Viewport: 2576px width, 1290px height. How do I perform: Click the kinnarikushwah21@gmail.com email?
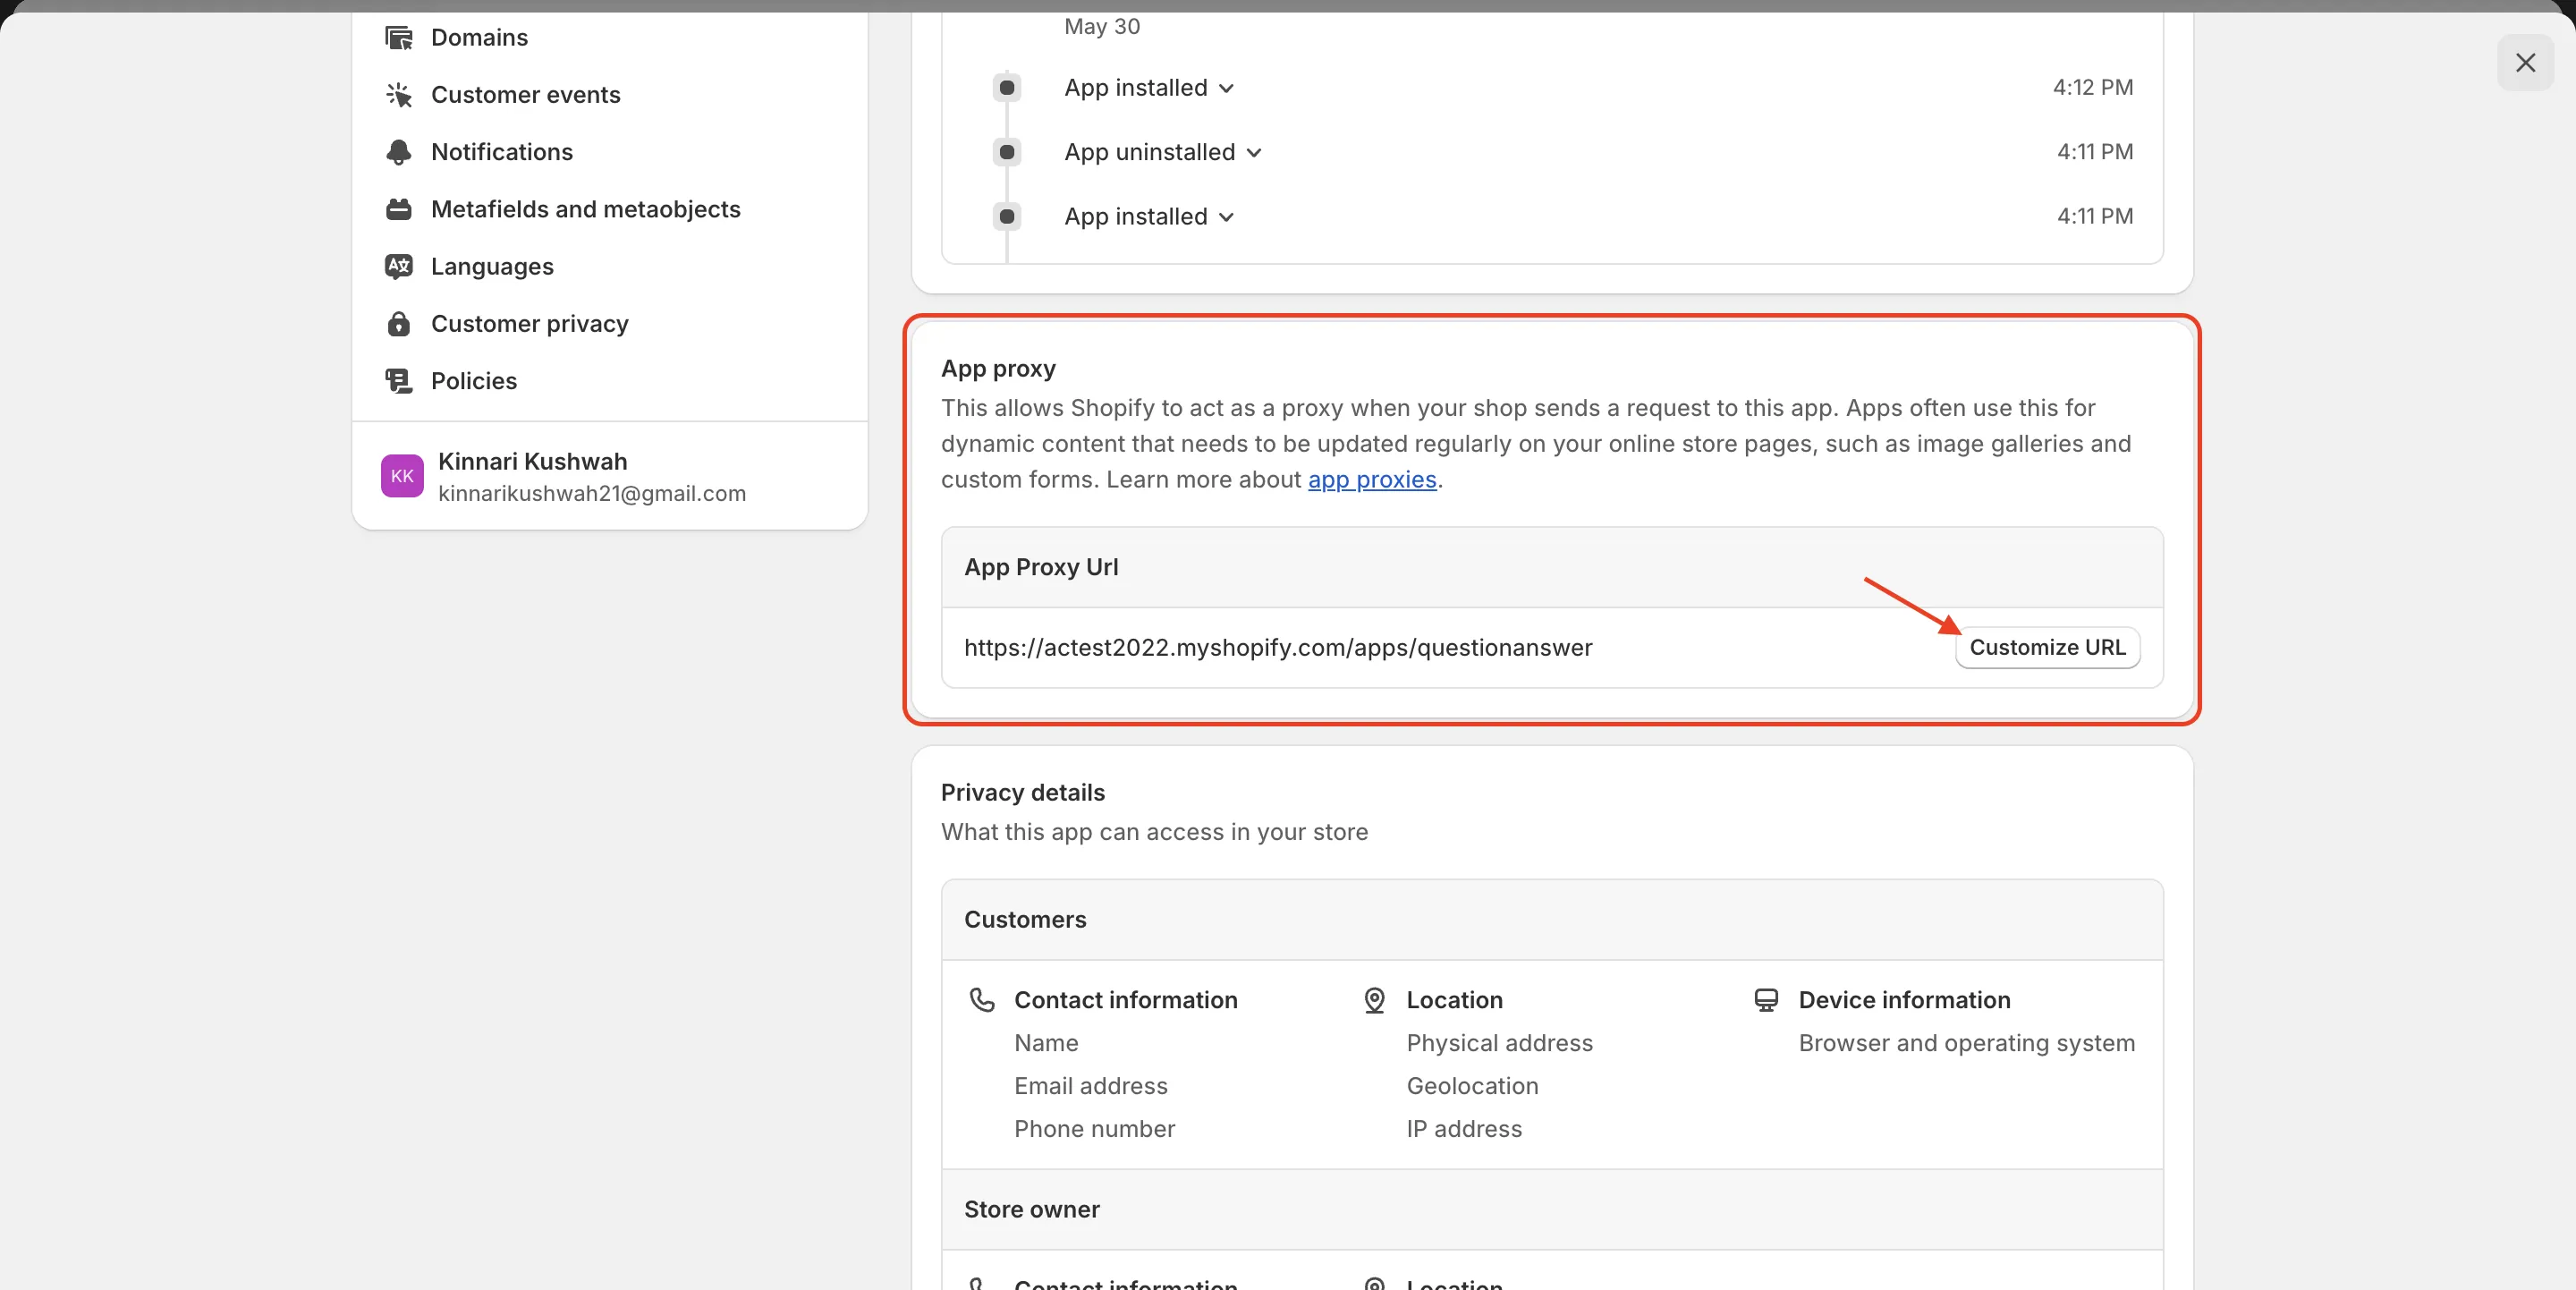pyautogui.click(x=592, y=494)
